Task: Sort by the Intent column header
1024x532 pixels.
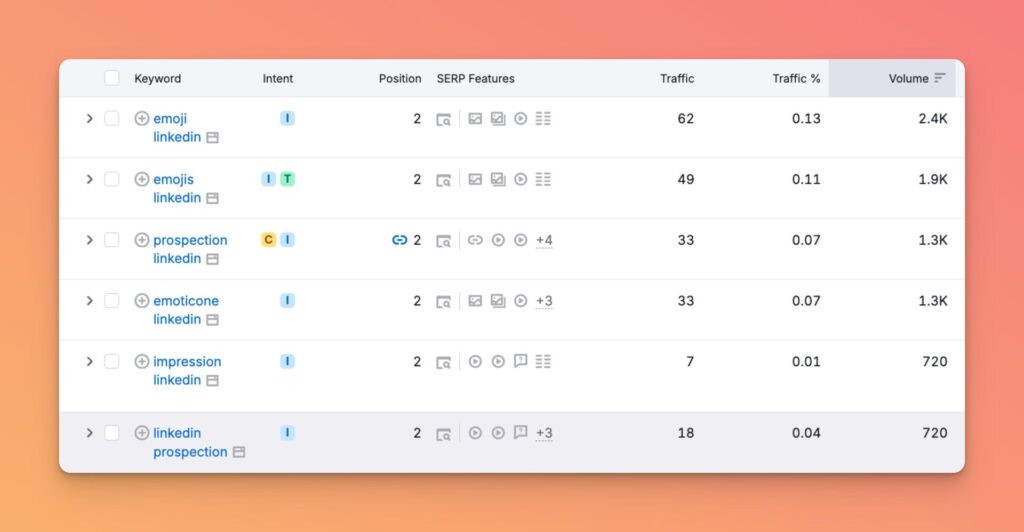Action: [x=278, y=78]
